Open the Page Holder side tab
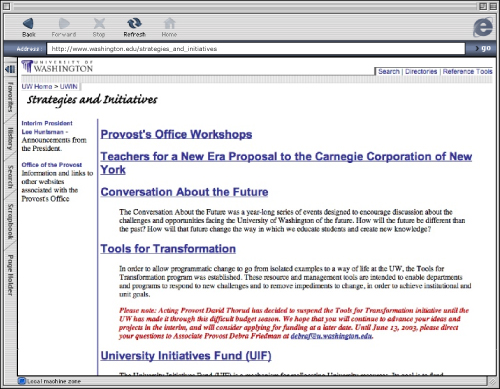The width and height of the screenshot is (500, 389). click(x=10, y=275)
